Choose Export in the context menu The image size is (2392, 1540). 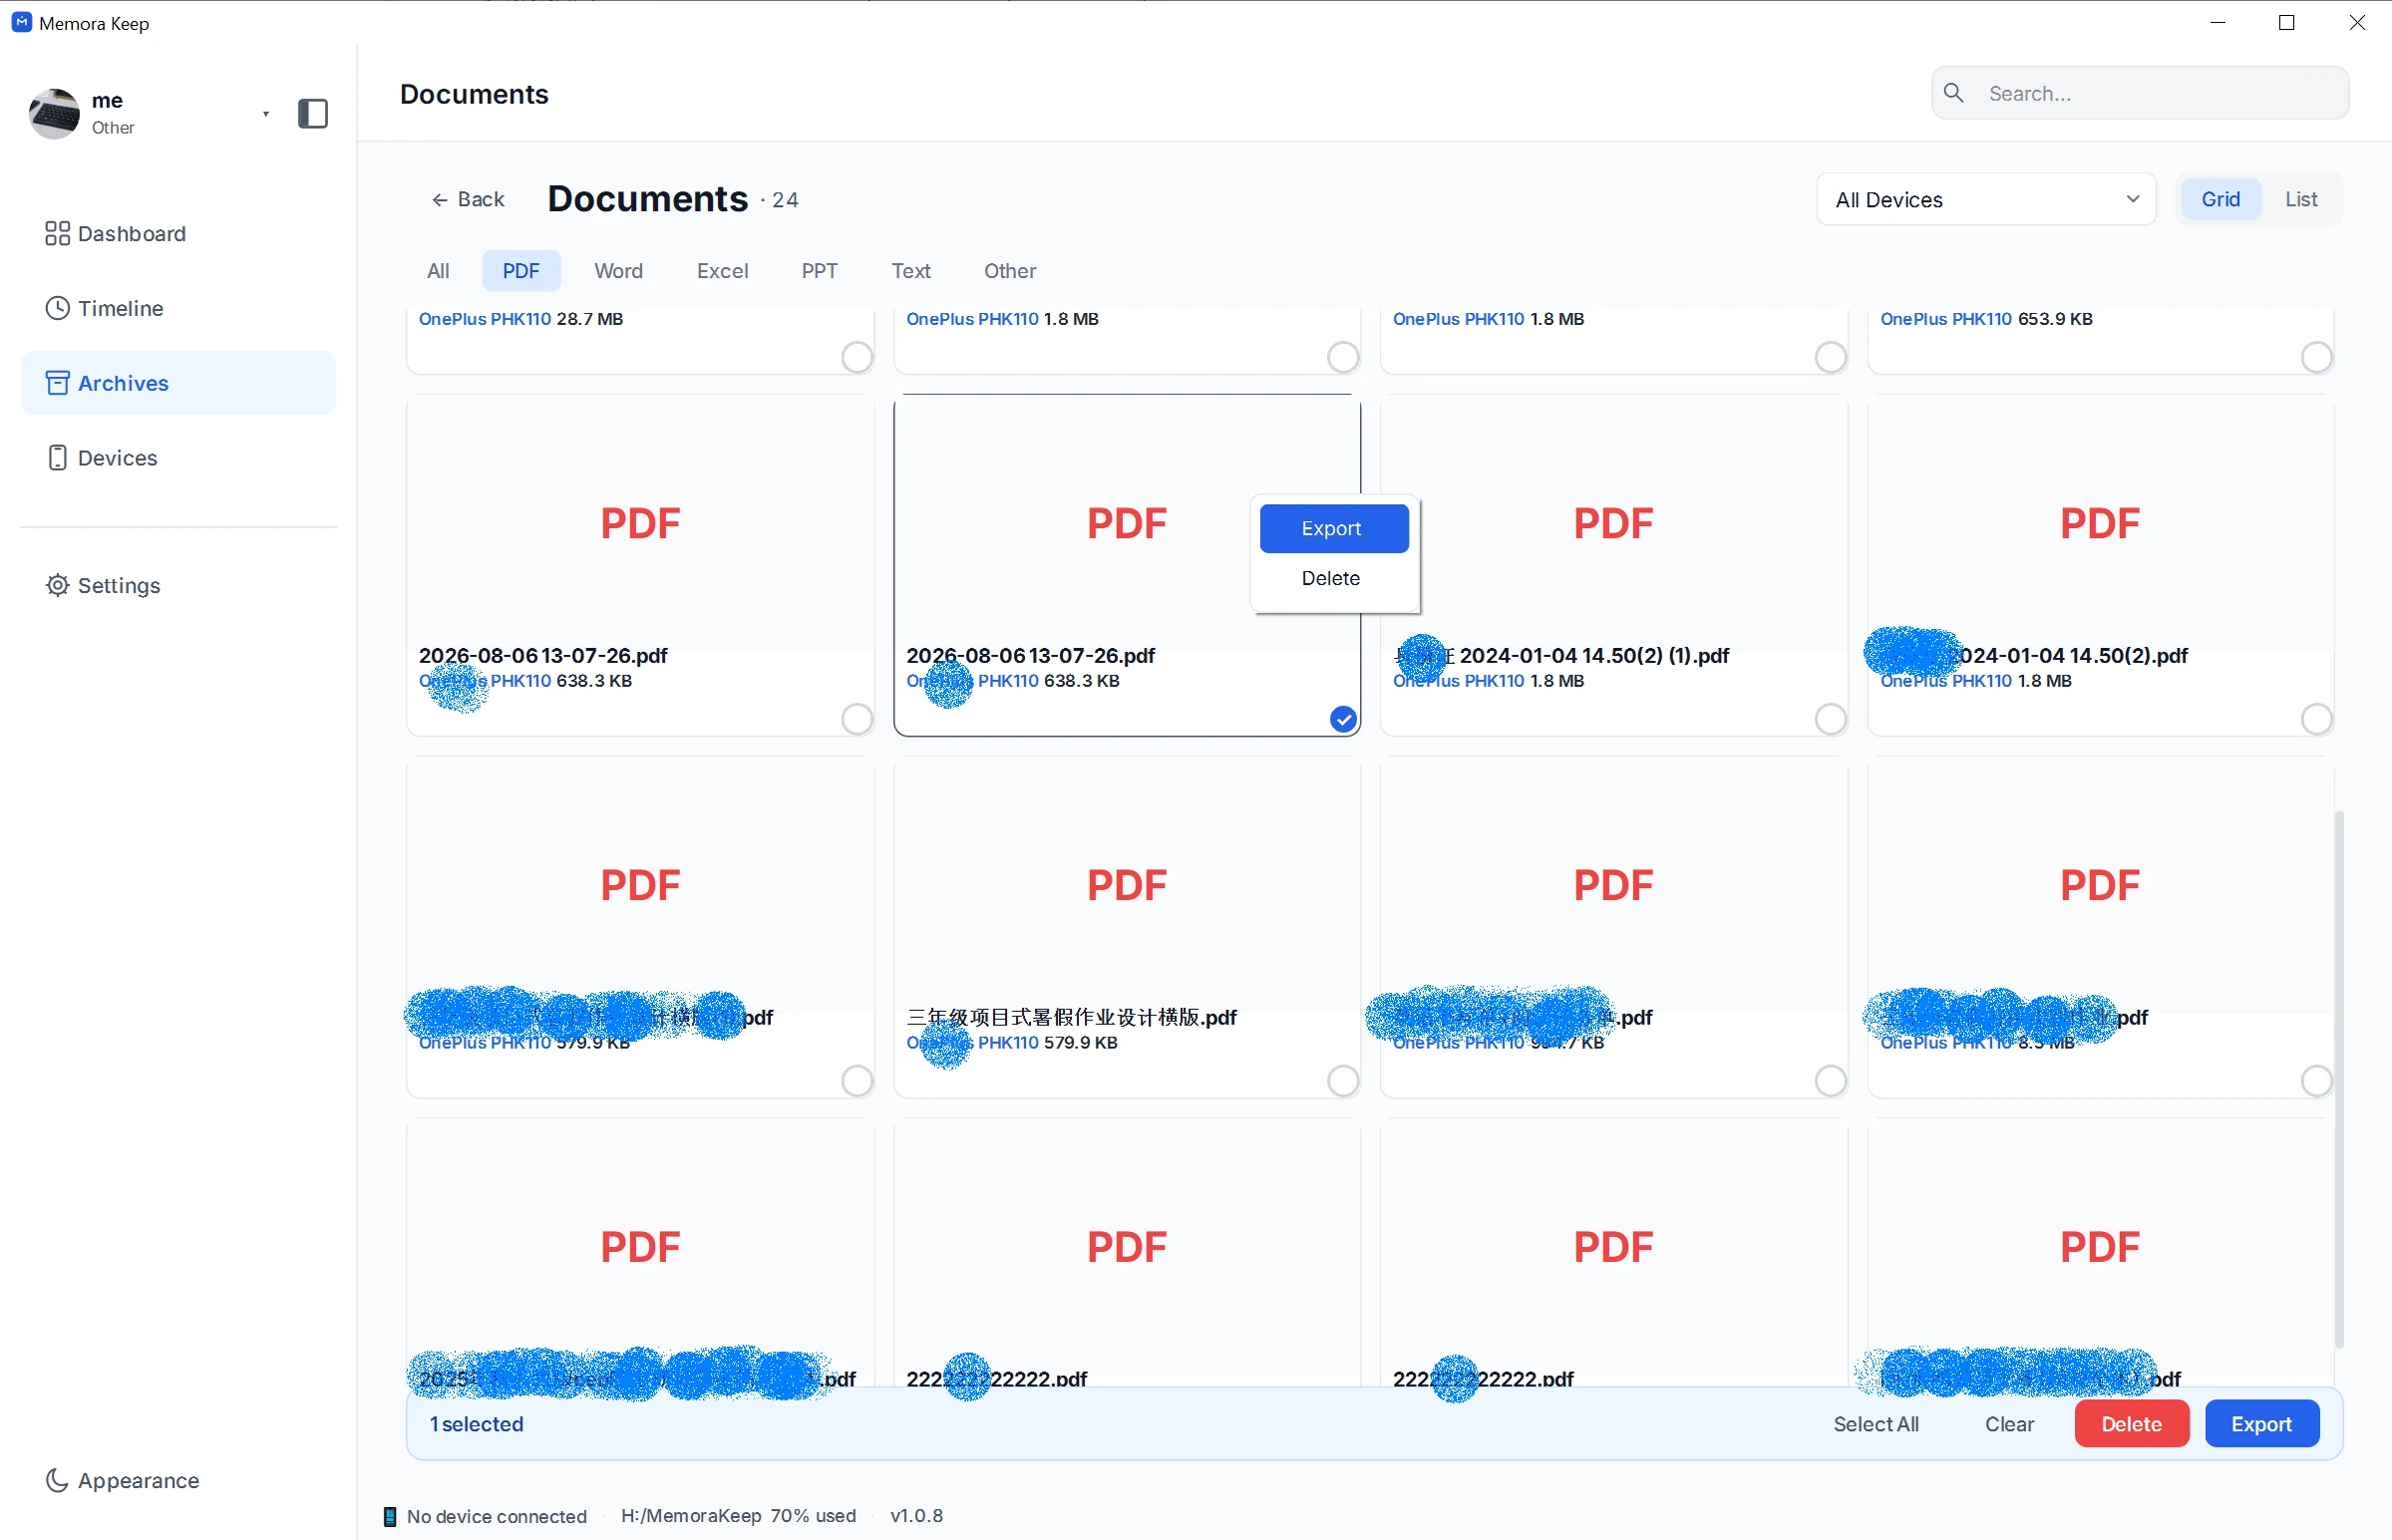coord(1333,528)
